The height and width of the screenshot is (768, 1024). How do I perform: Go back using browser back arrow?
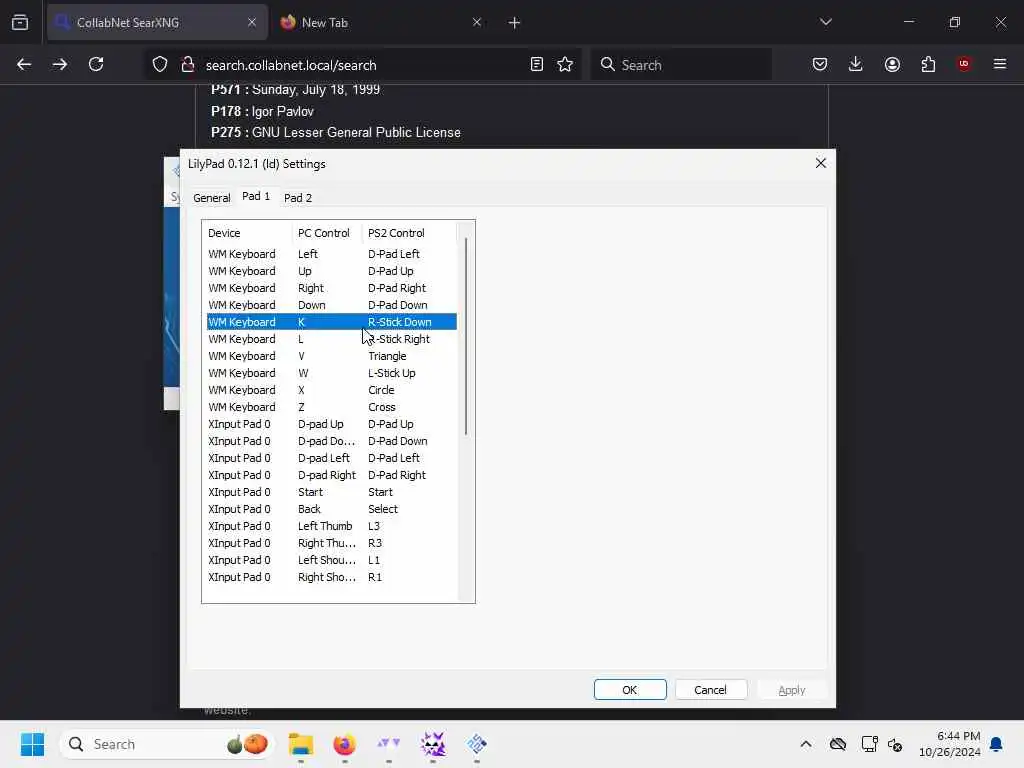[x=24, y=64]
